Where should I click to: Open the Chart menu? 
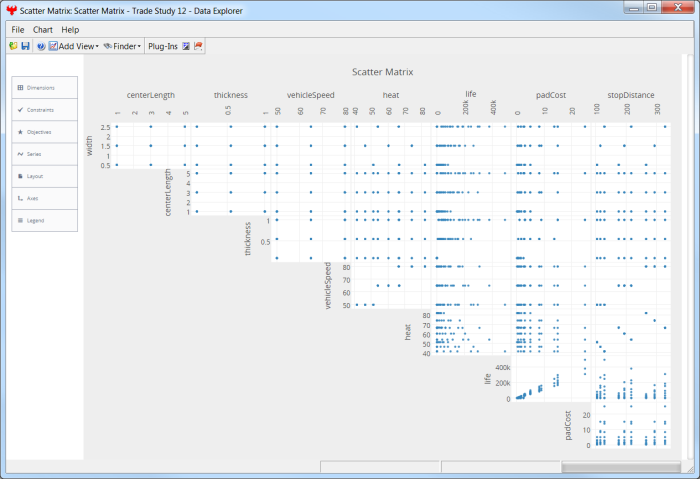(43, 30)
